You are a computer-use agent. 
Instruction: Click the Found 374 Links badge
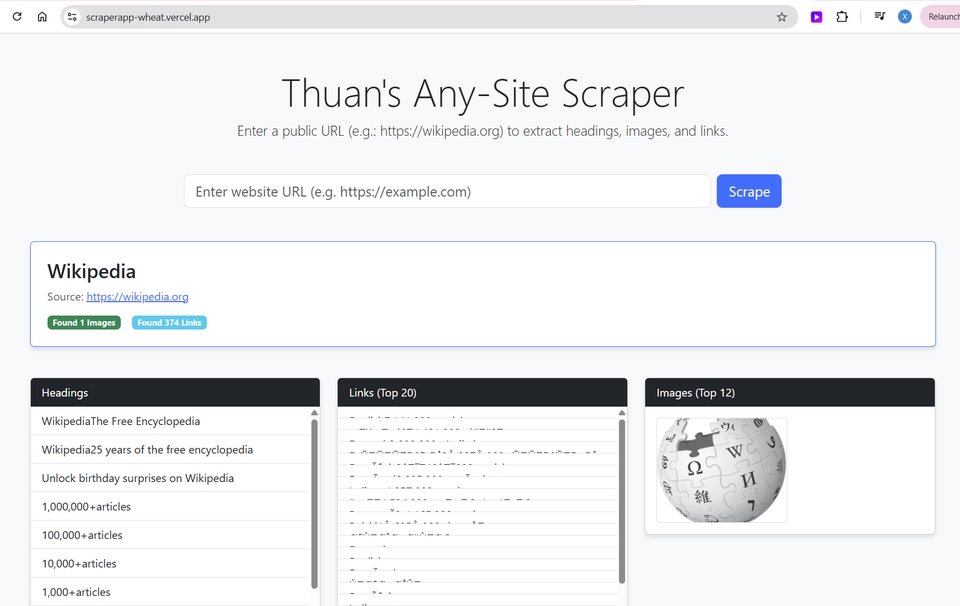pos(169,323)
